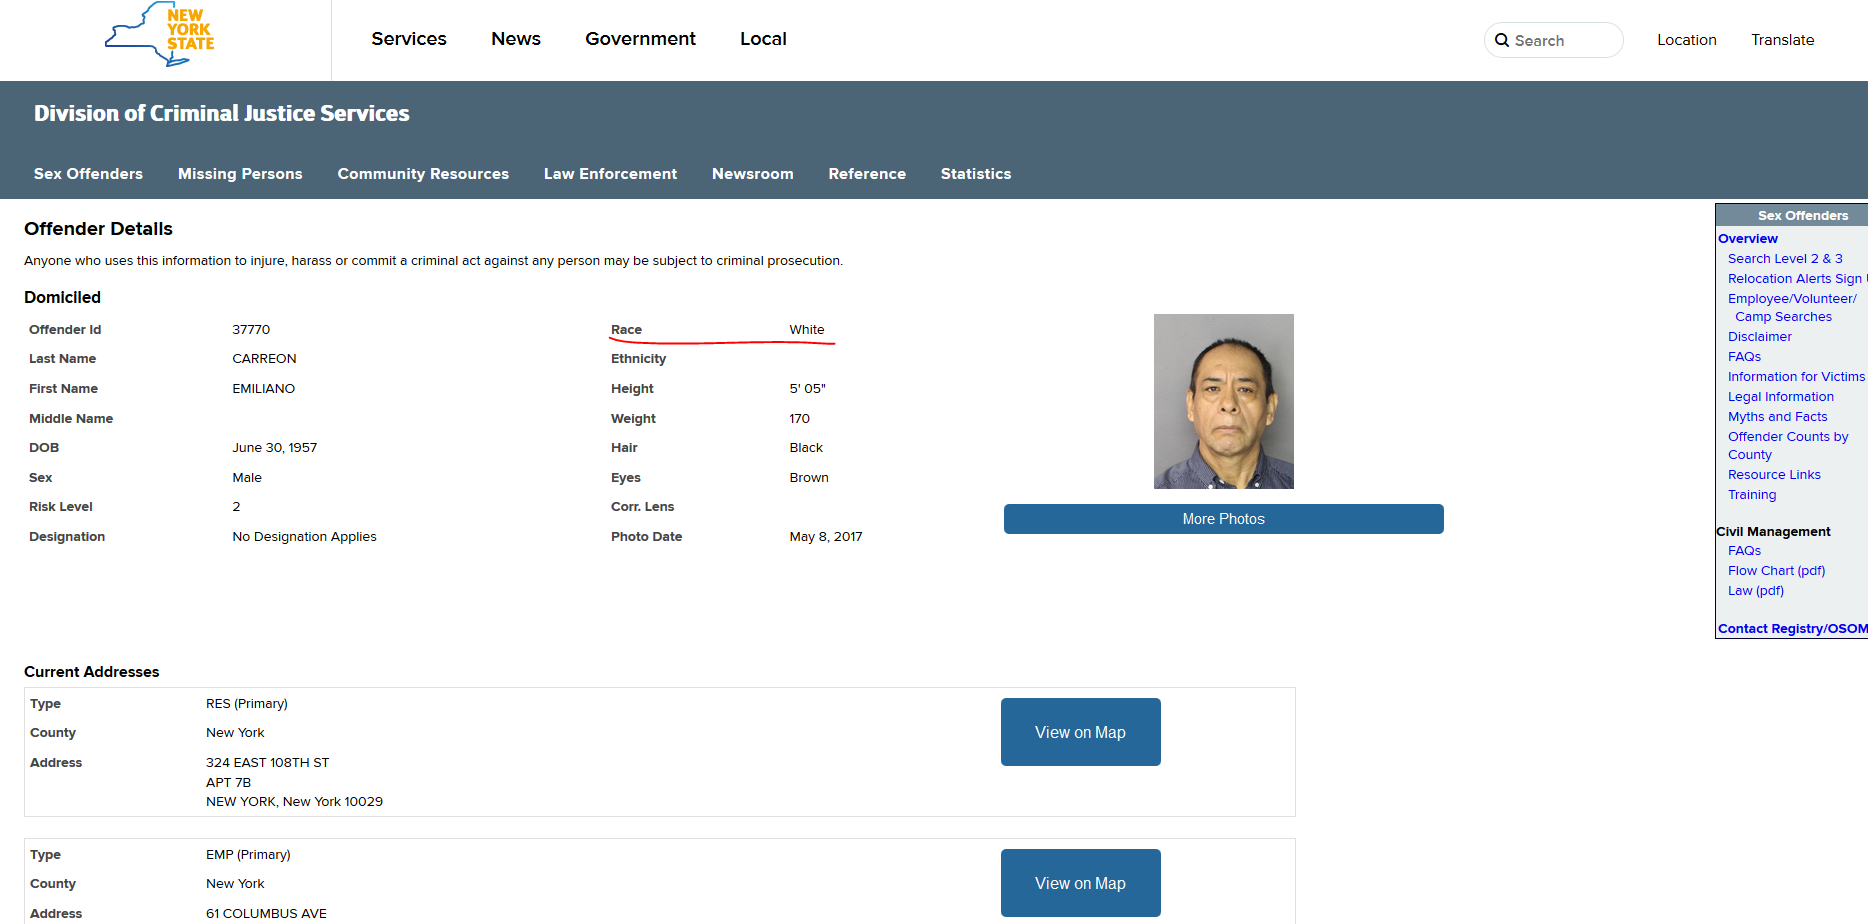Go to the Statistics tab
The image size is (1868, 924).
pyautogui.click(x=975, y=174)
